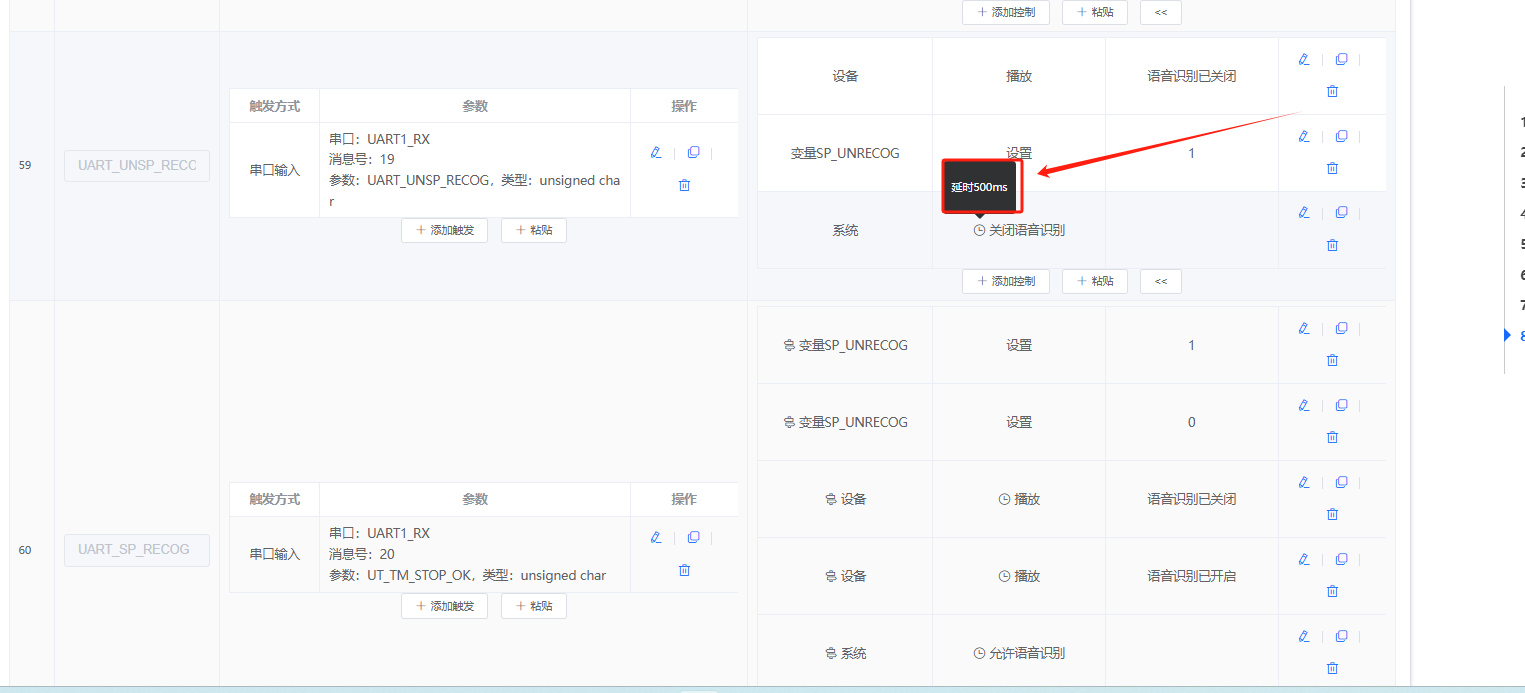Edit the UART1_RX message 19 trigger
The image size is (1525, 693).
point(656,152)
